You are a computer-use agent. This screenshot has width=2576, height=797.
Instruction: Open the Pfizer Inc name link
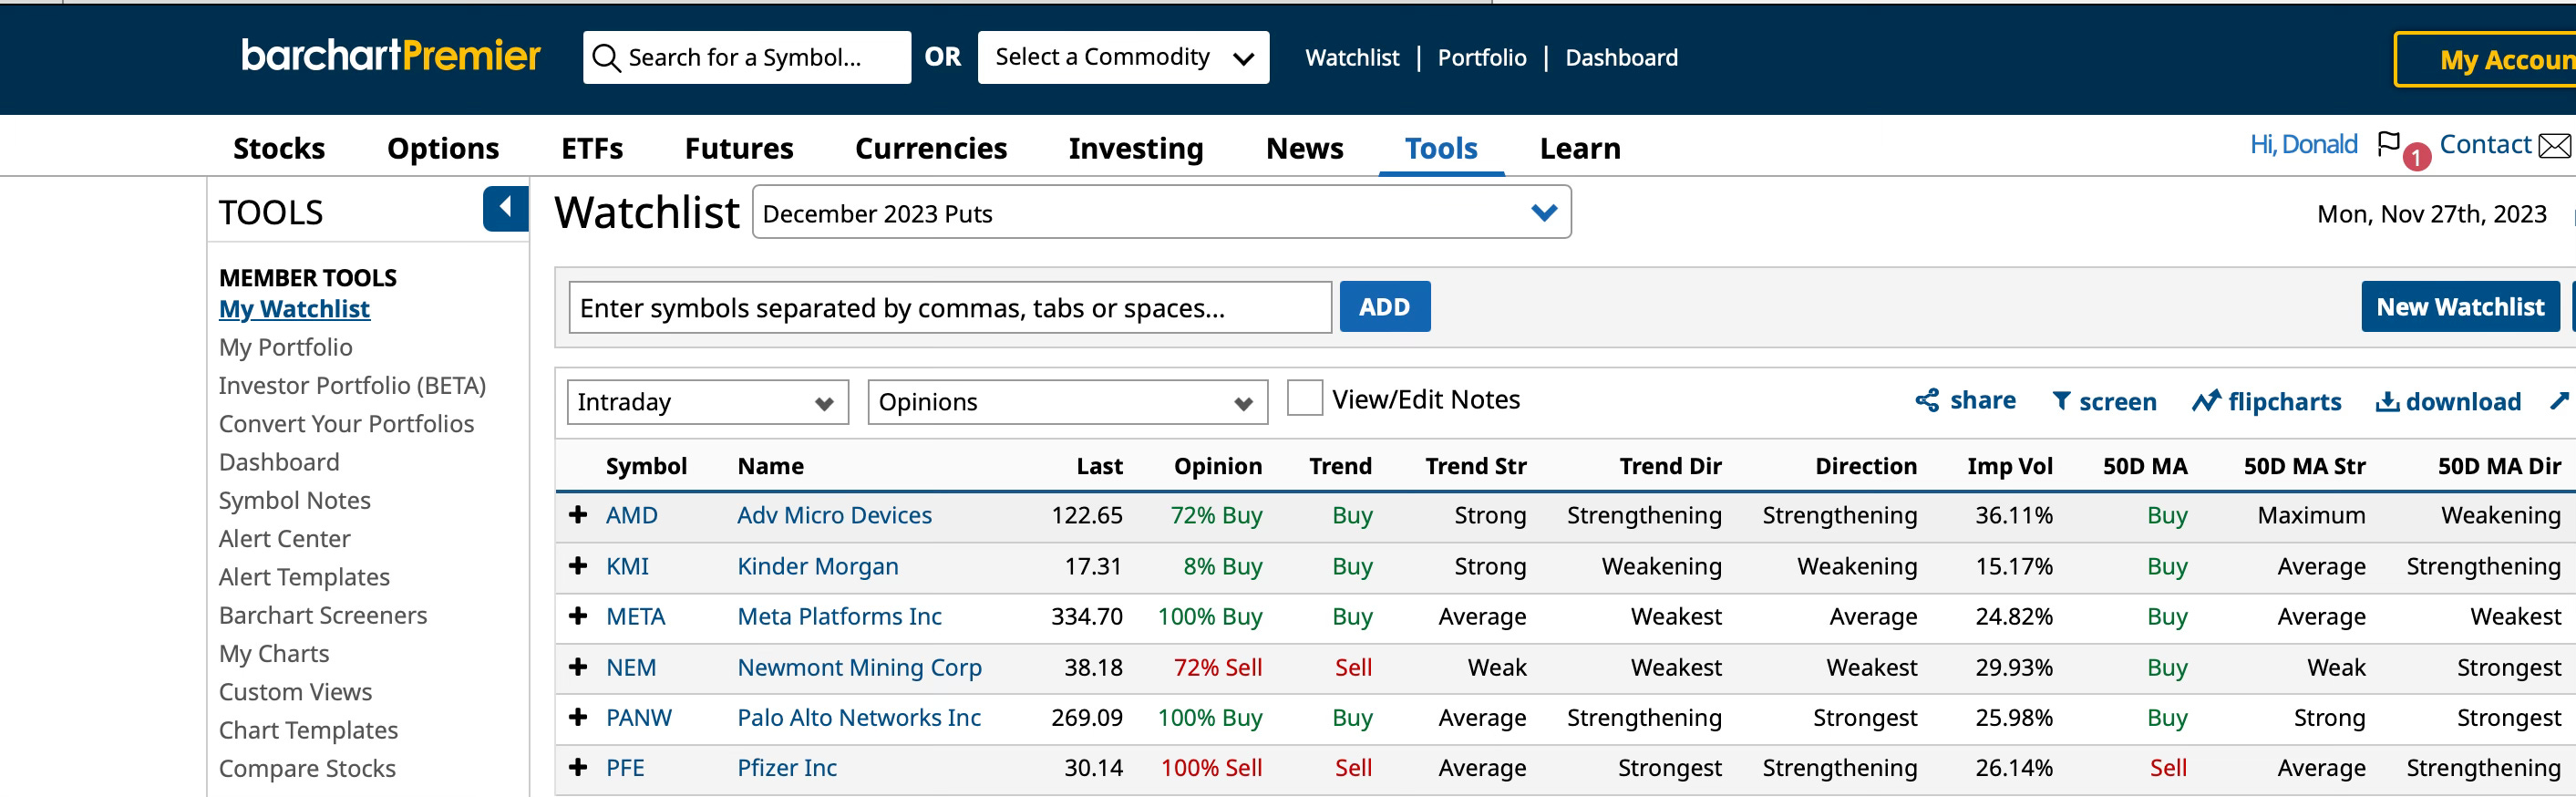(x=786, y=767)
